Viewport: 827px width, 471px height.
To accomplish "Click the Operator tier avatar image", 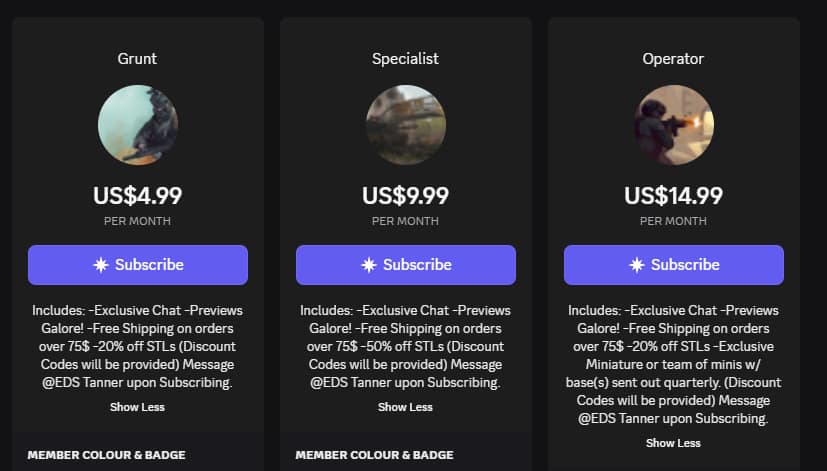I will click(674, 125).
